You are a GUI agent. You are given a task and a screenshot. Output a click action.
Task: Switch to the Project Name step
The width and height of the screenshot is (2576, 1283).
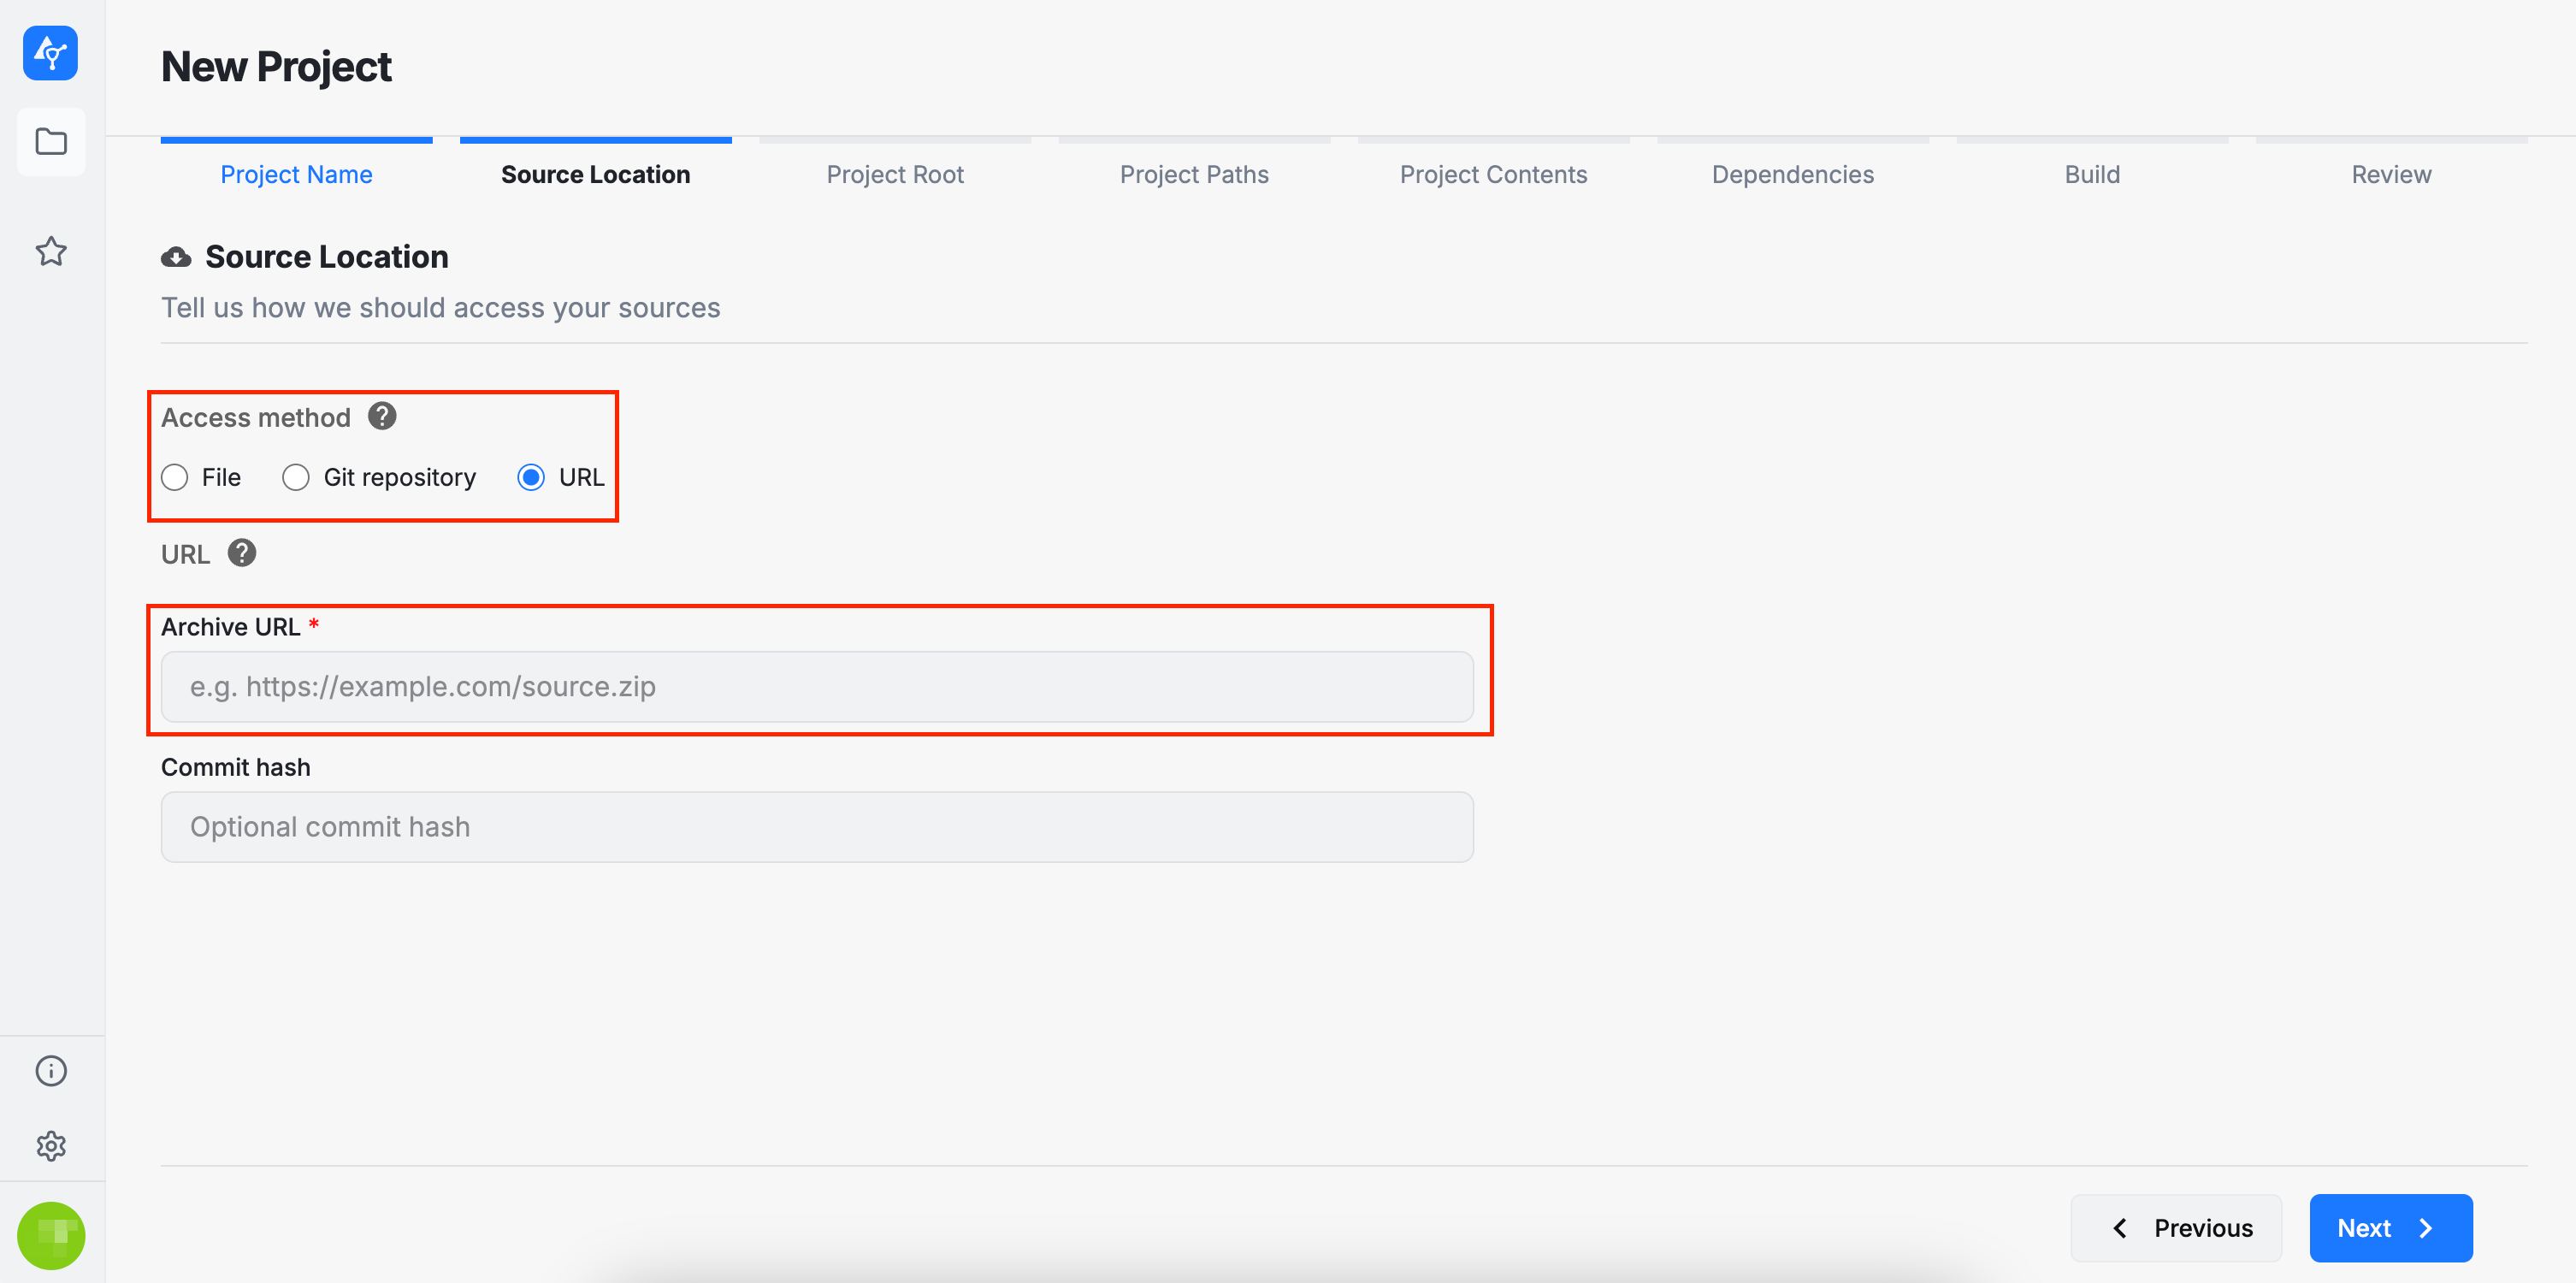coord(296,174)
